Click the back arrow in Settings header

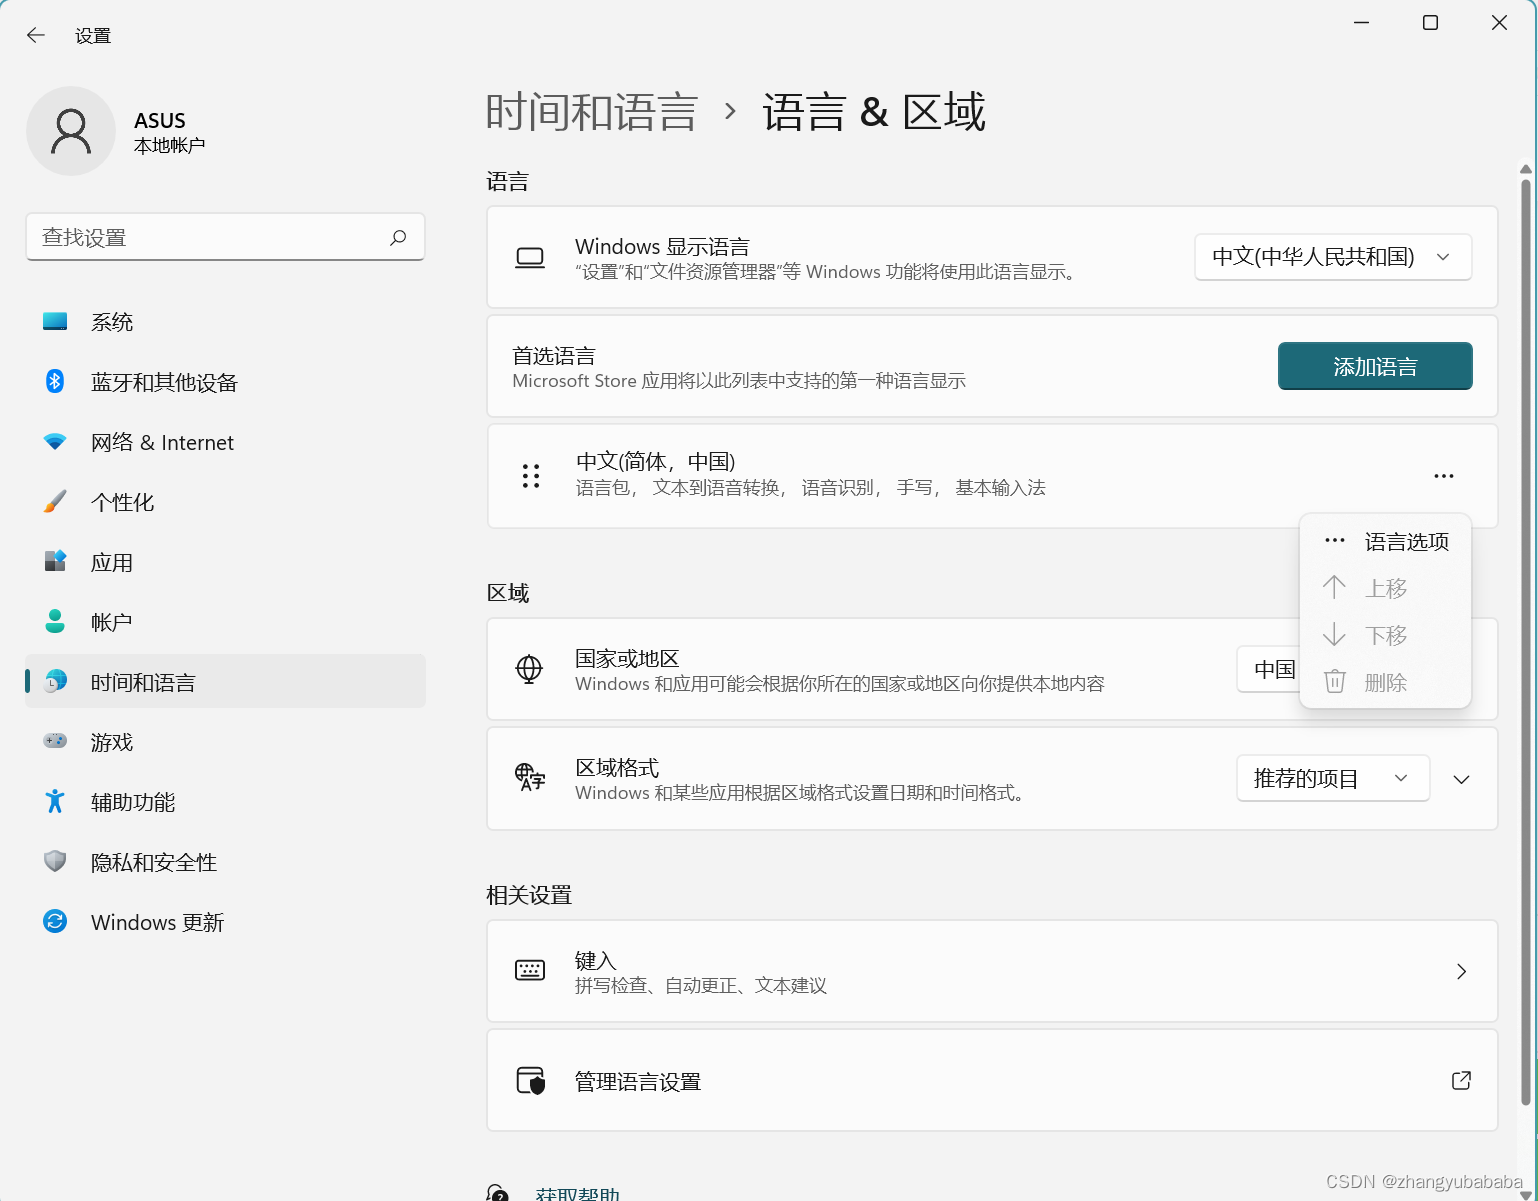[36, 36]
